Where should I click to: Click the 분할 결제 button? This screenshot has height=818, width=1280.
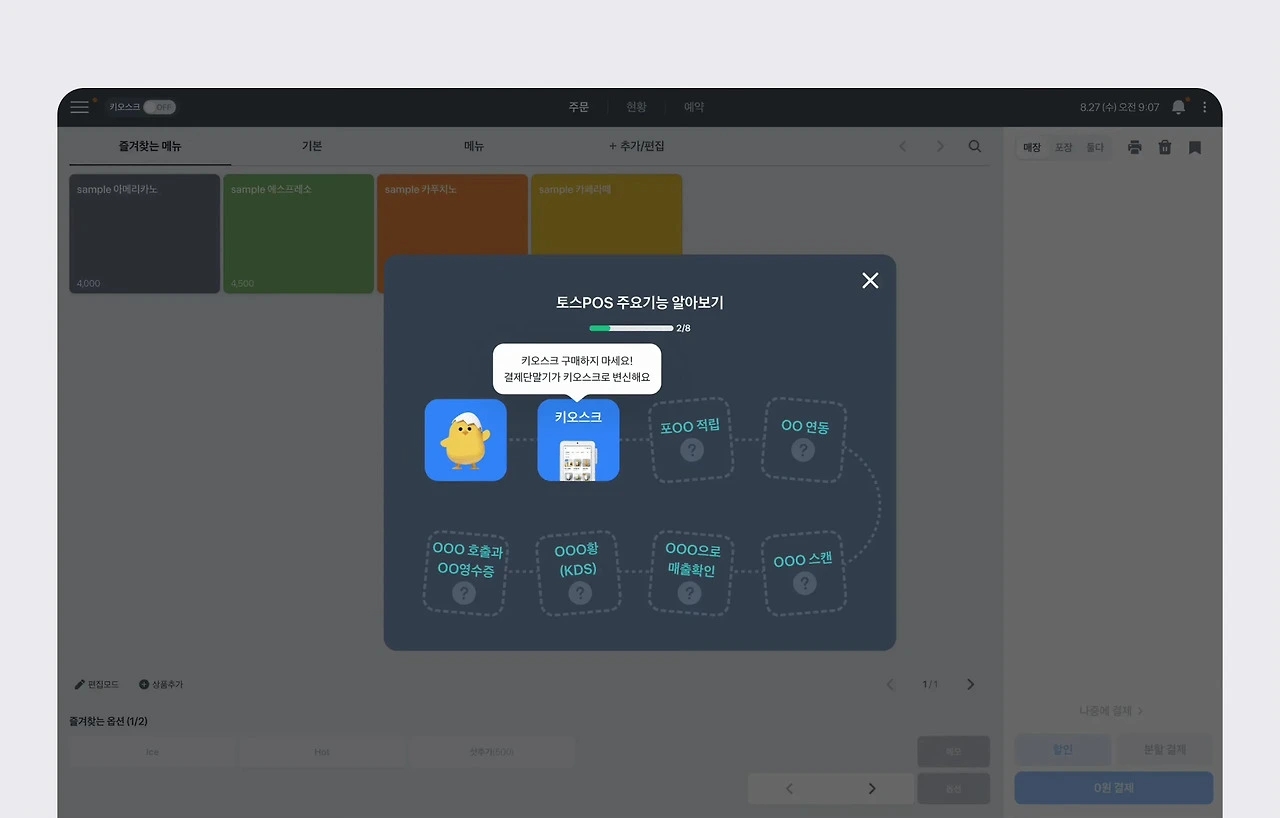(x=1165, y=750)
